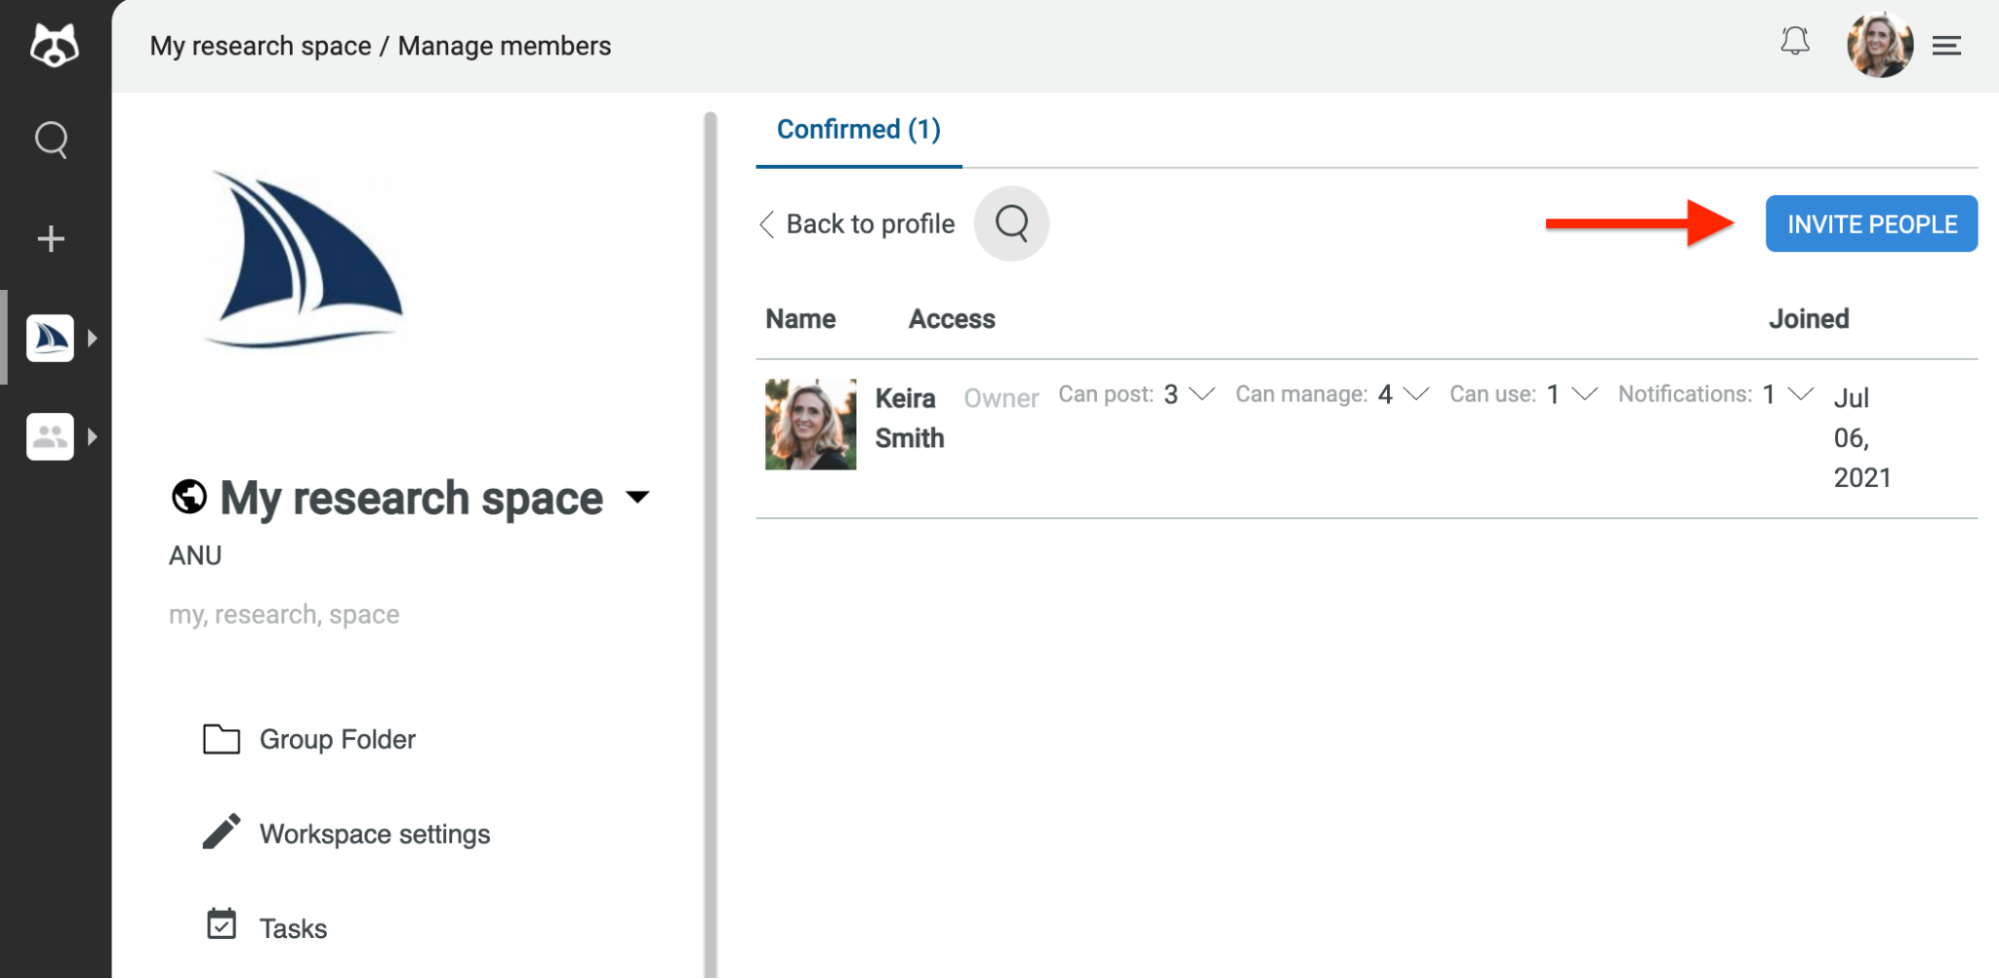Viewport: 1999px width, 979px height.
Task: Open the hamburger menu at top right
Action: [x=1946, y=45]
